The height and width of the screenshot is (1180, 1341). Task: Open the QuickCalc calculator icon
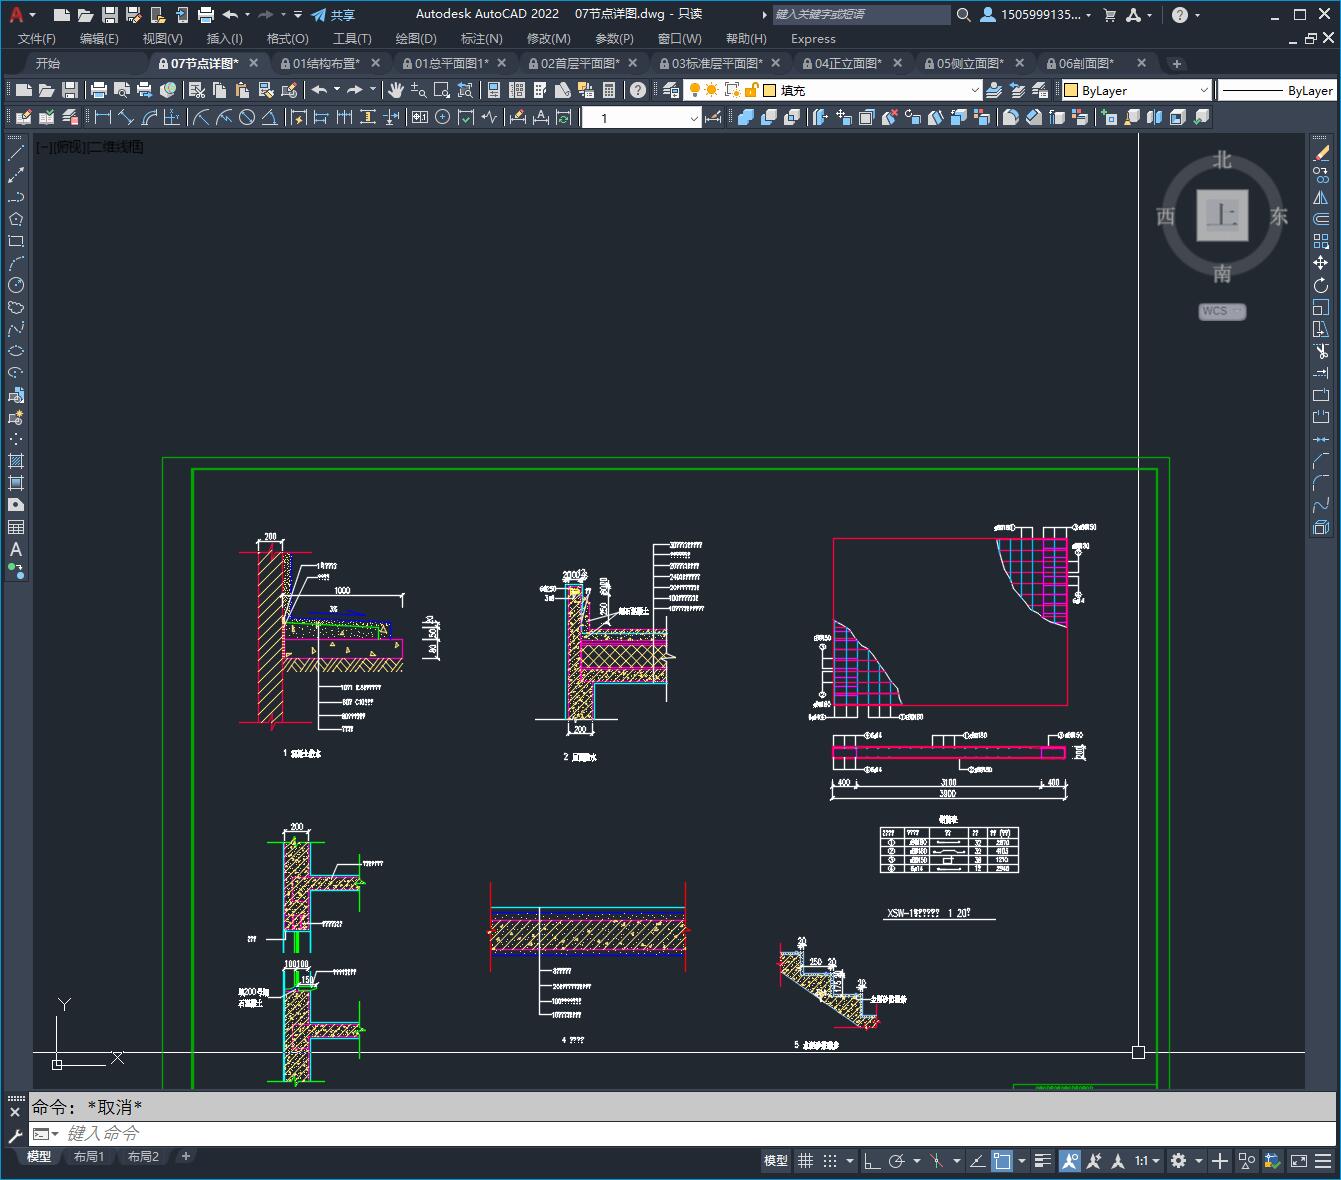(x=609, y=90)
